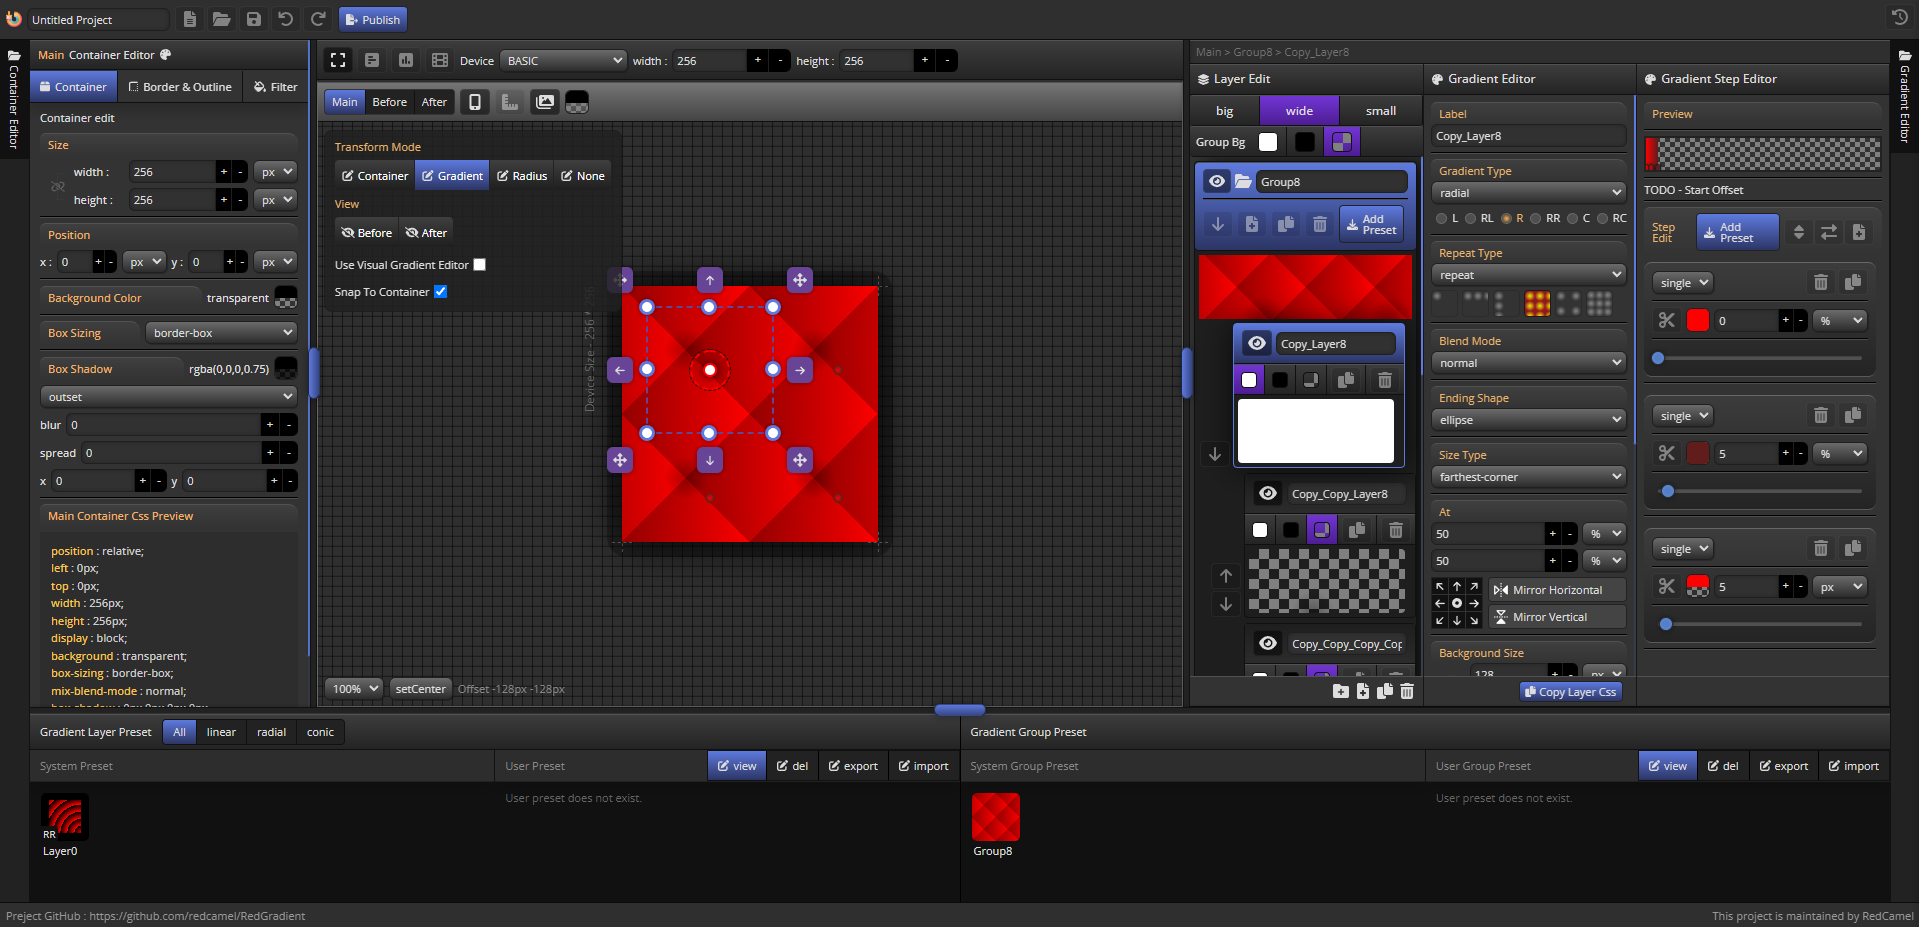Click the fullscreen icon above canvas
Viewport: 1919px width, 927px height.
(338, 60)
